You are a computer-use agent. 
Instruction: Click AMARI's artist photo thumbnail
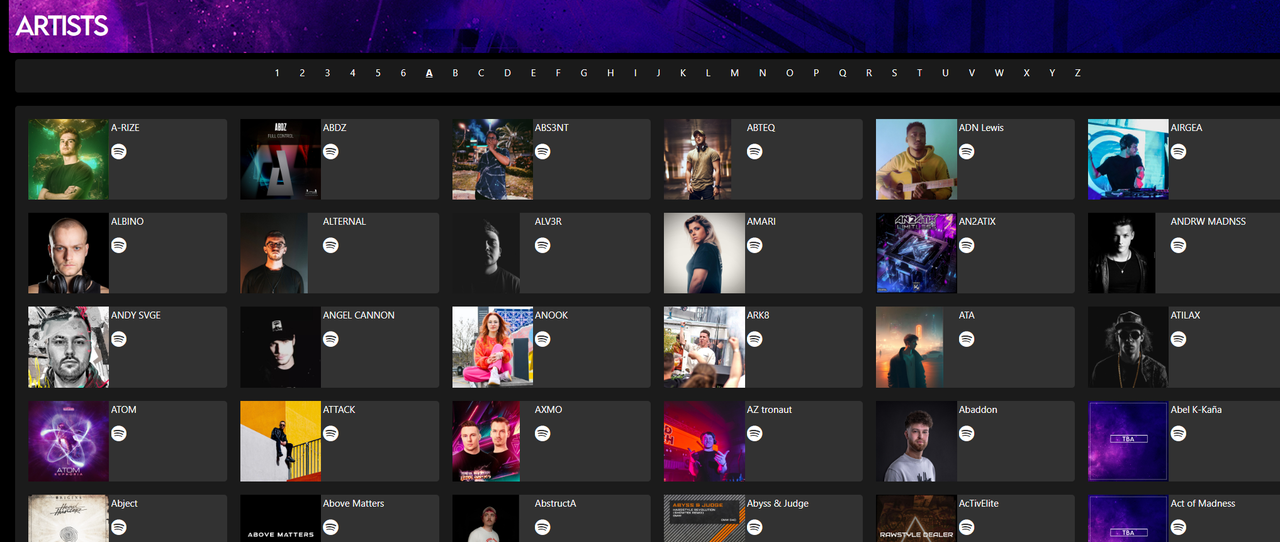(x=704, y=253)
